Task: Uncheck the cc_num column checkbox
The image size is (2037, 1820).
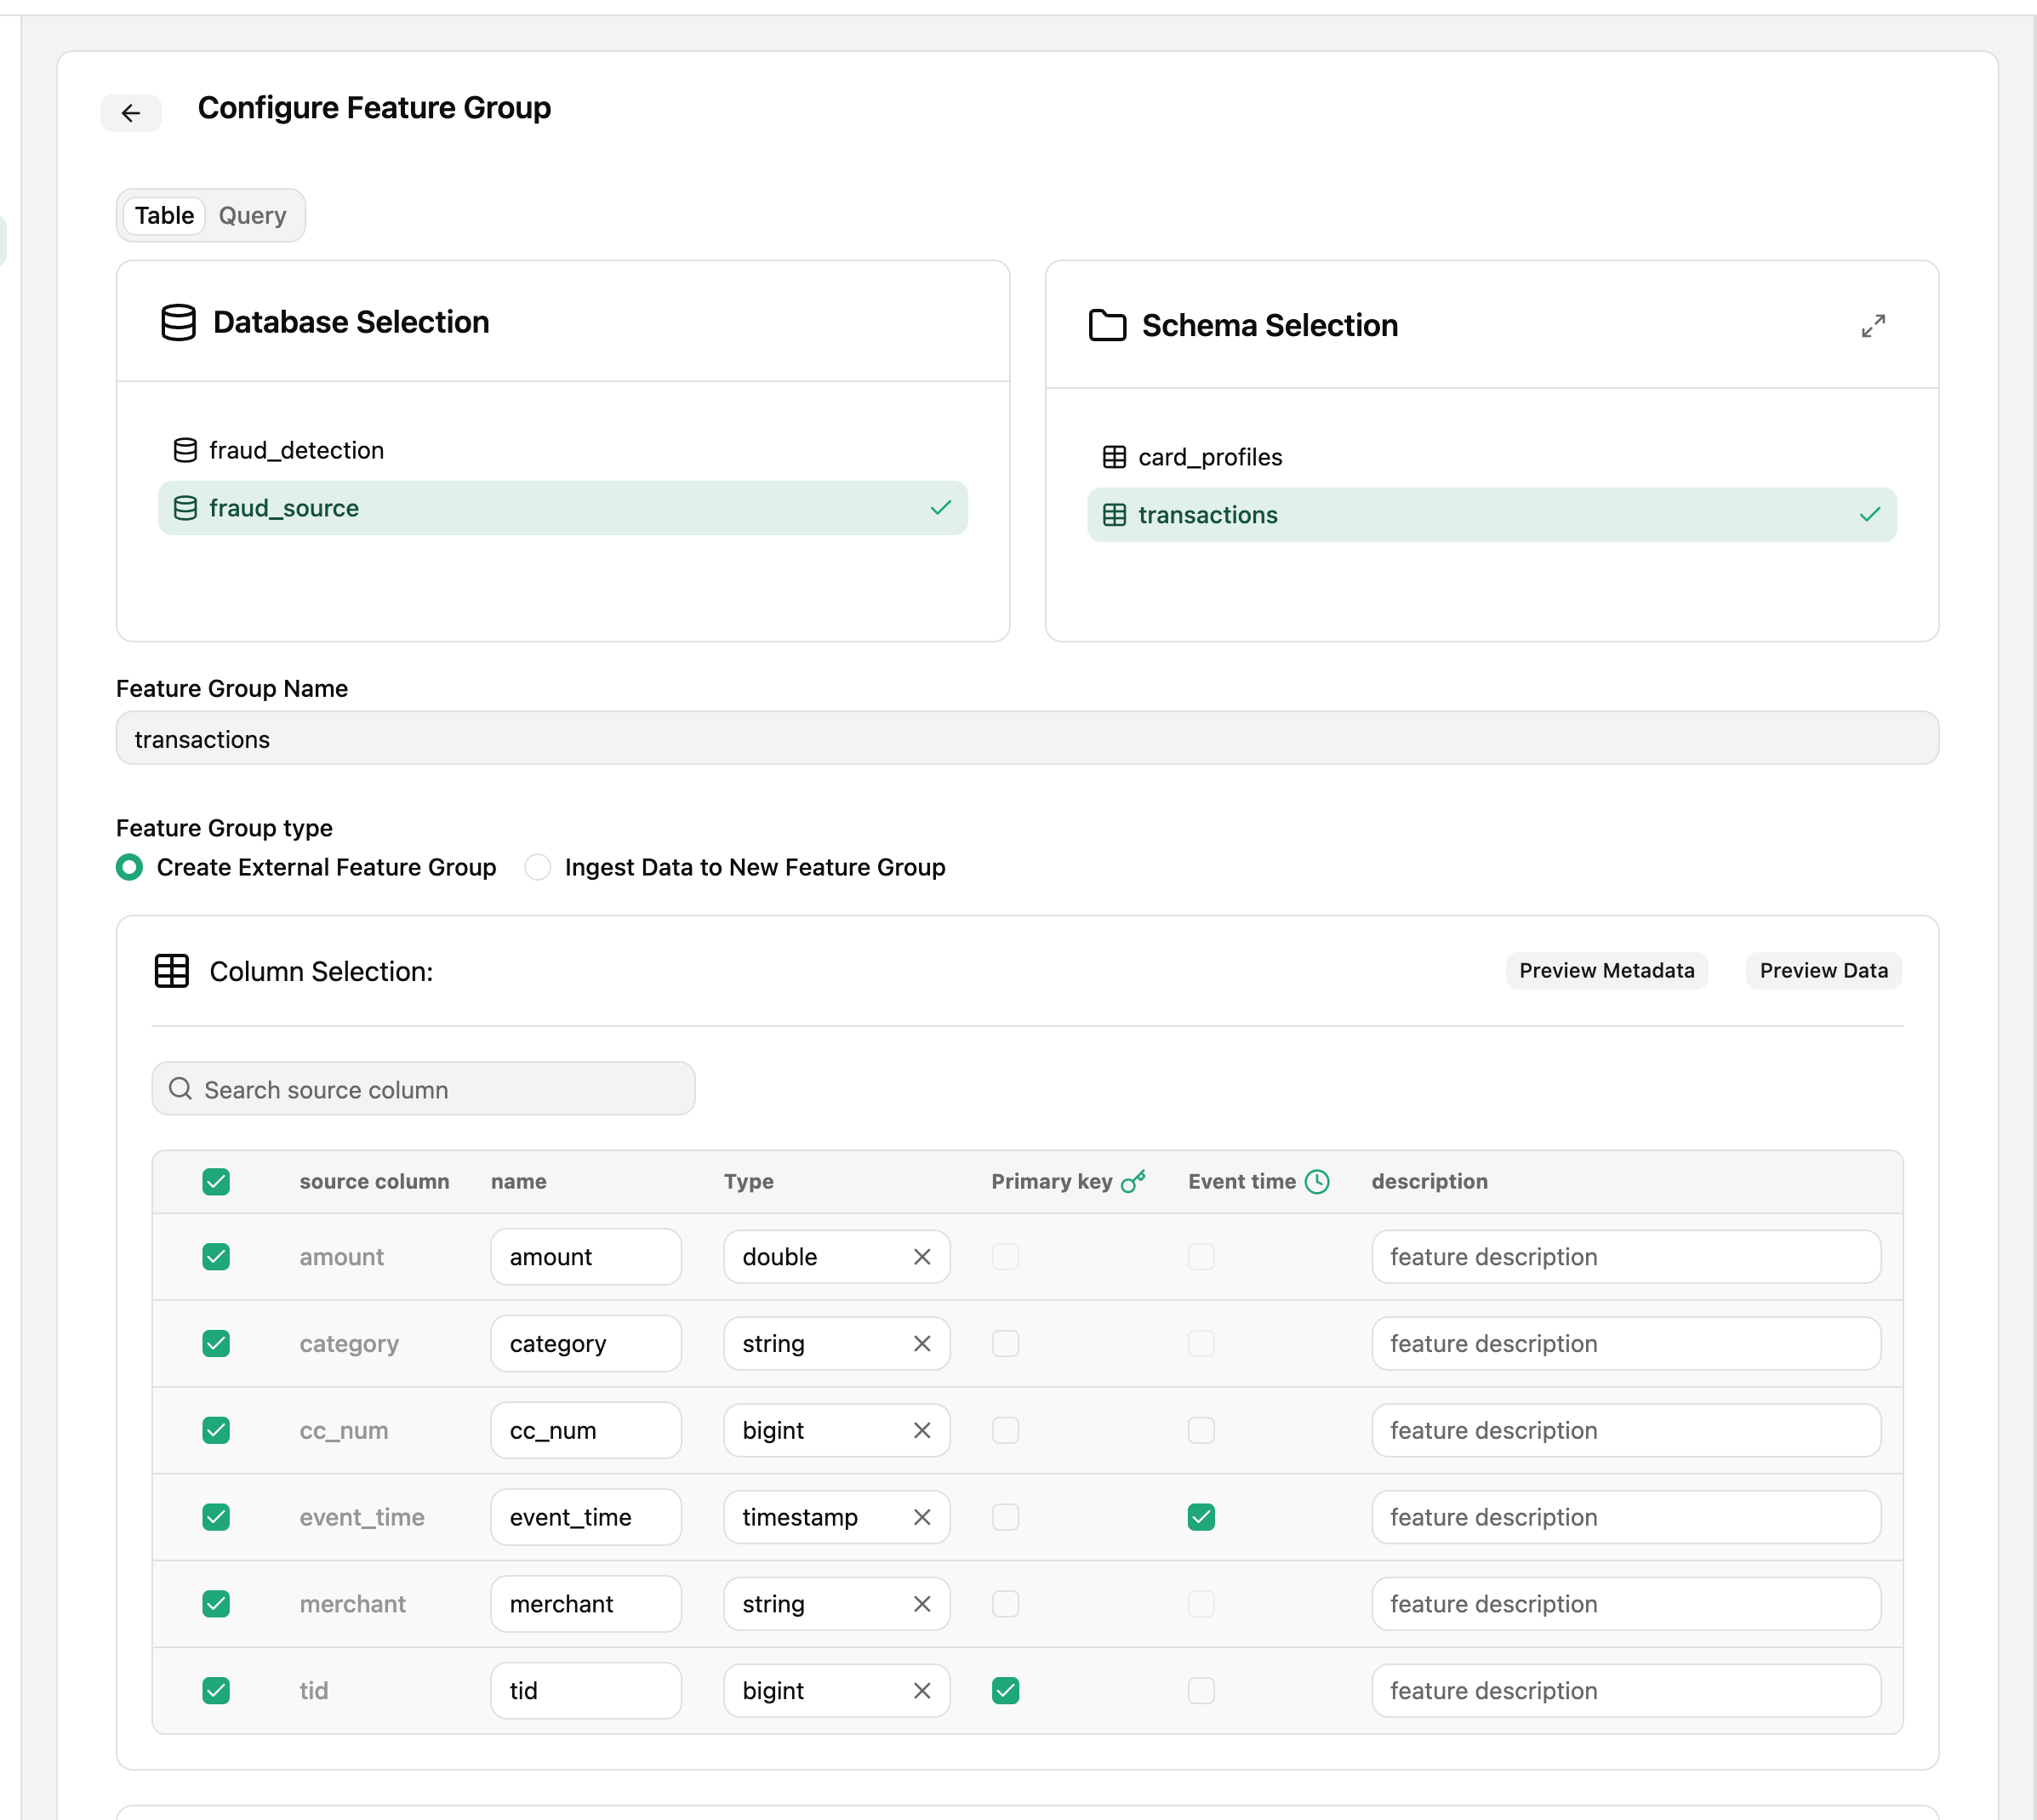Action: coord(216,1431)
